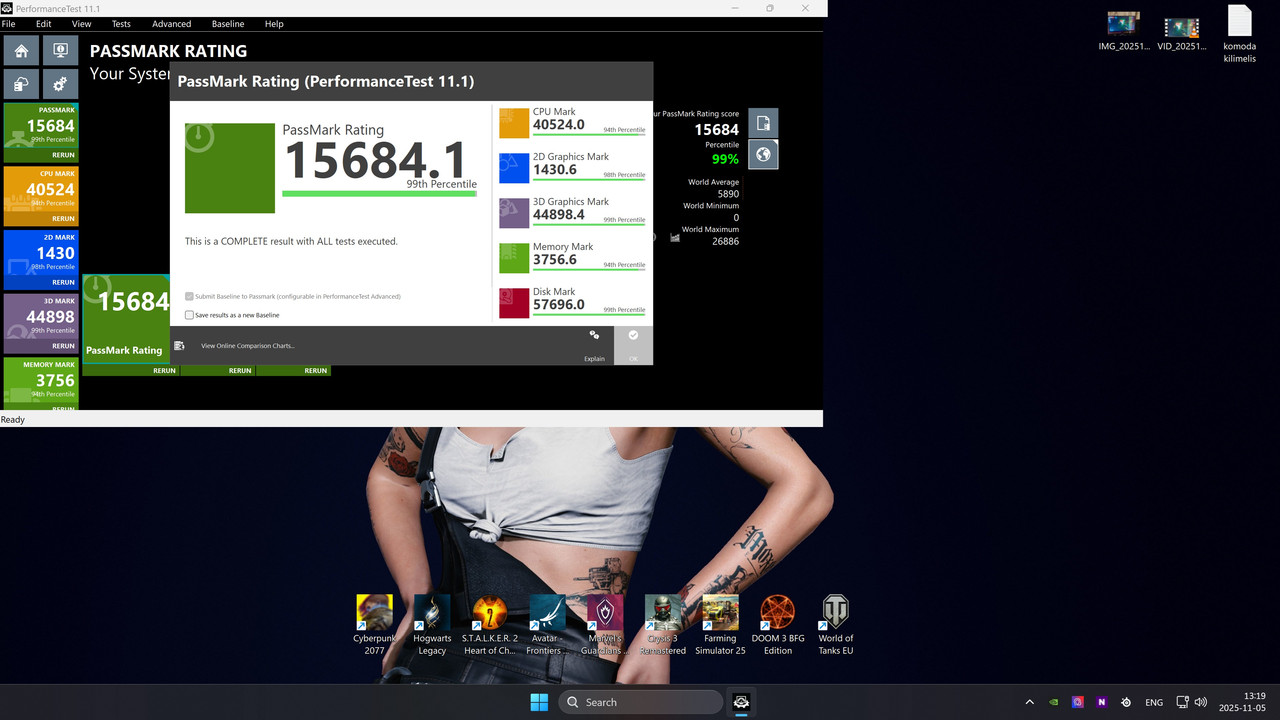
Task: Launch World of Tanks EU shortcut
Action: (835, 625)
